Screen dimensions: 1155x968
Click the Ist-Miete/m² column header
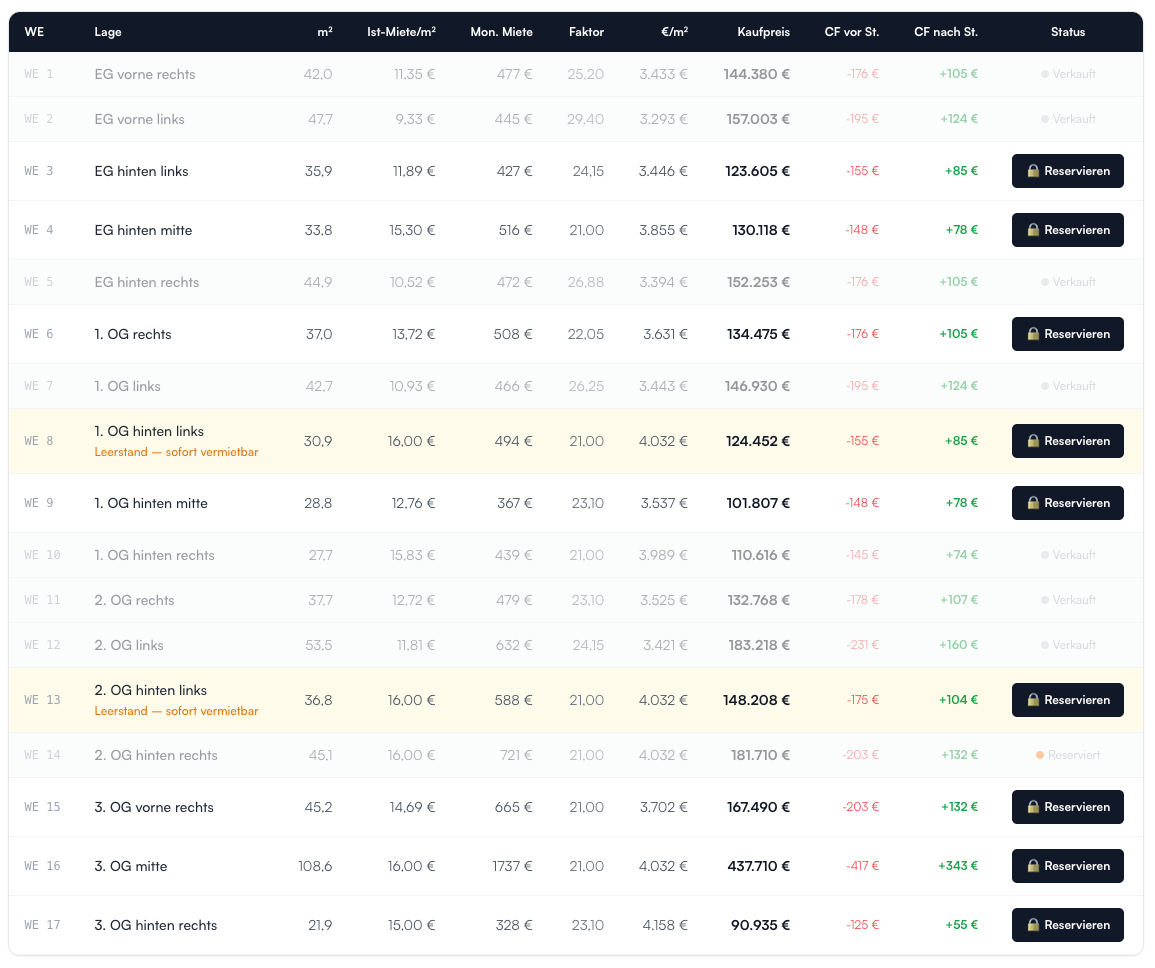[x=401, y=32]
